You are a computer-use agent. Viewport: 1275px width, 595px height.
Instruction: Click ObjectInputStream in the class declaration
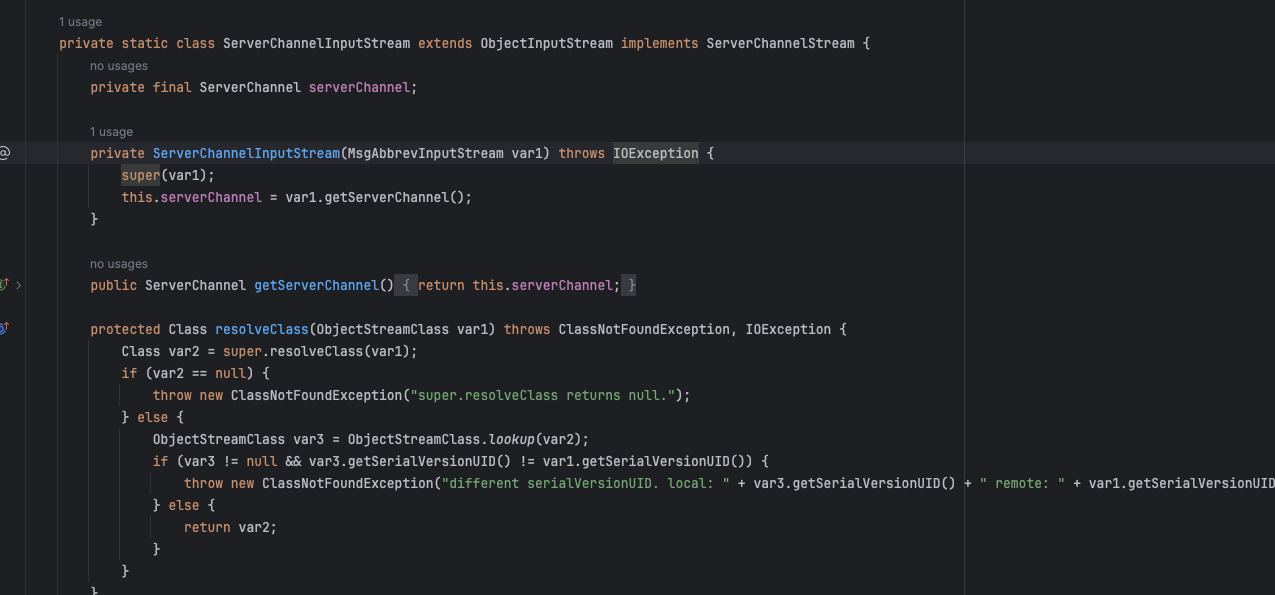tap(546, 44)
